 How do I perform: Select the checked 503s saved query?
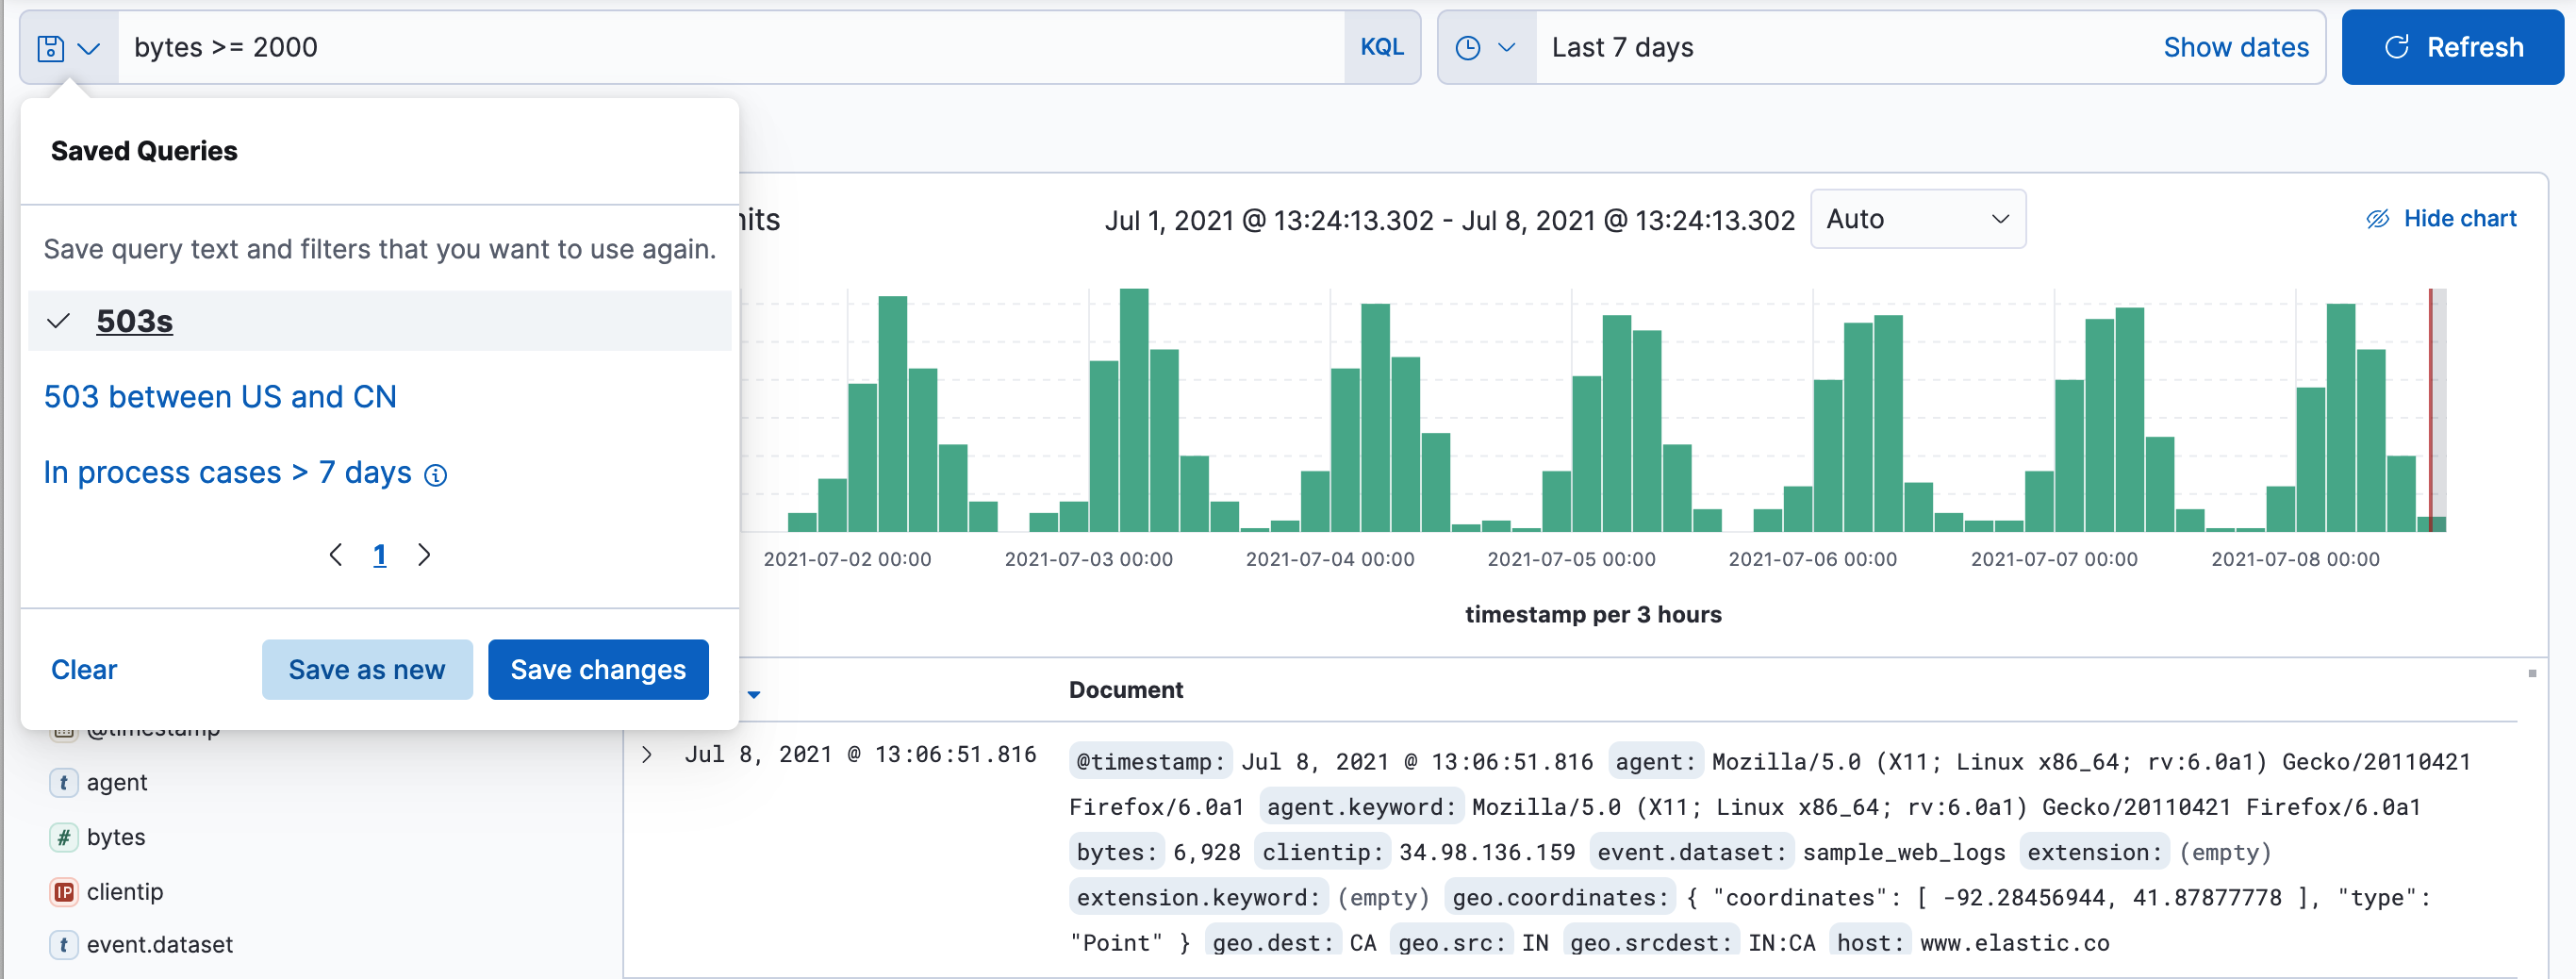tap(134, 321)
